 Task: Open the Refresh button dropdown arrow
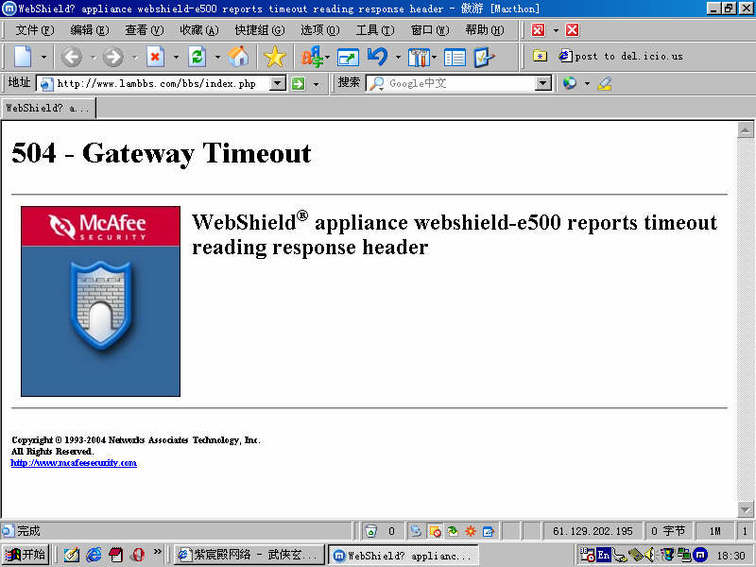pos(217,57)
